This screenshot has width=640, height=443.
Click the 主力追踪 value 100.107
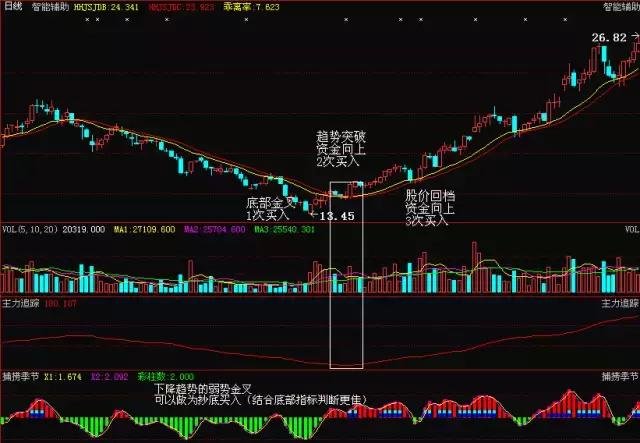tap(60, 304)
